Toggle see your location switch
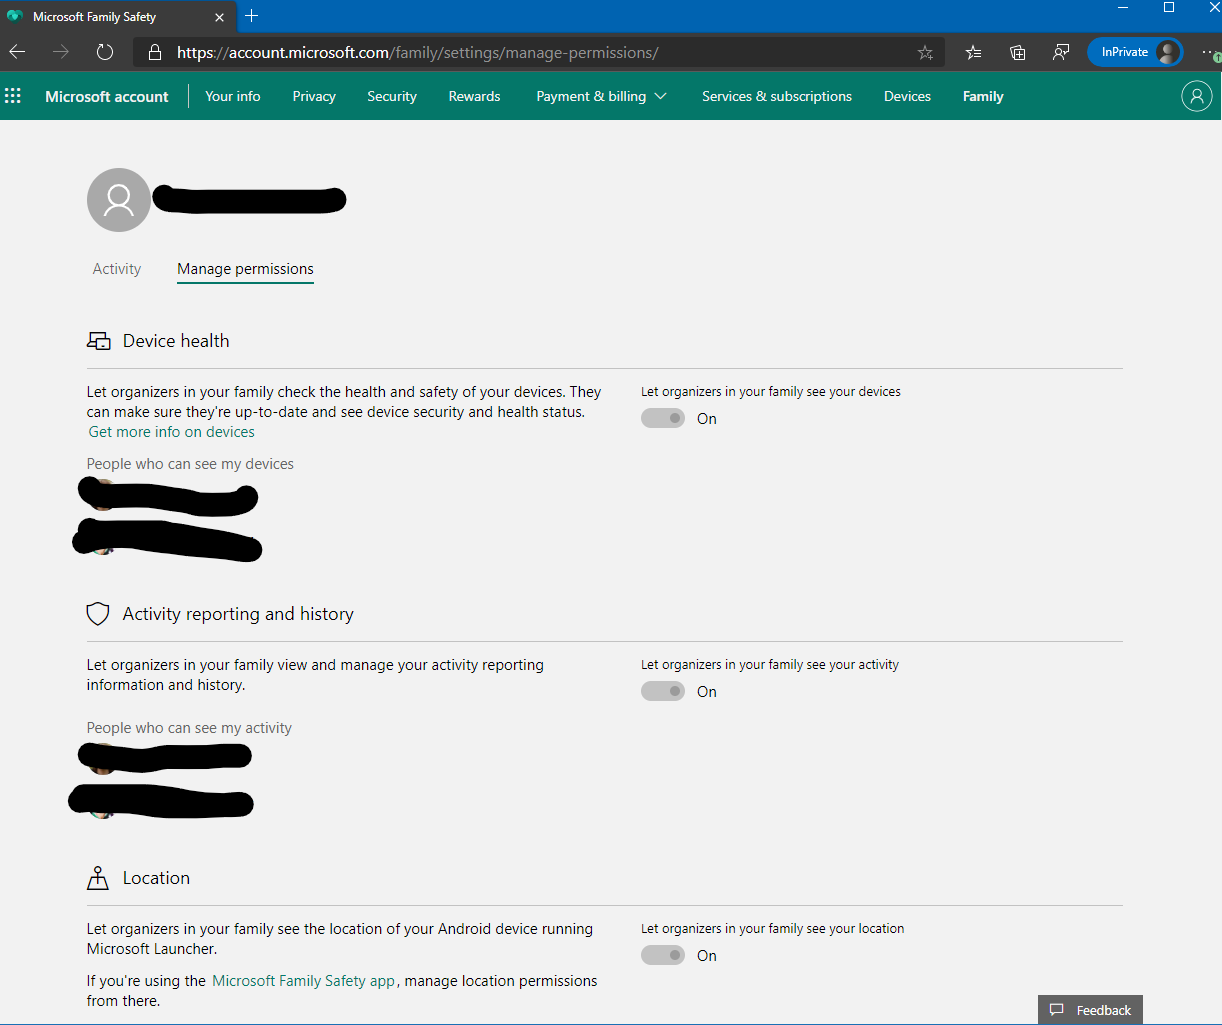Image resolution: width=1222 pixels, height=1025 pixels. (663, 955)
